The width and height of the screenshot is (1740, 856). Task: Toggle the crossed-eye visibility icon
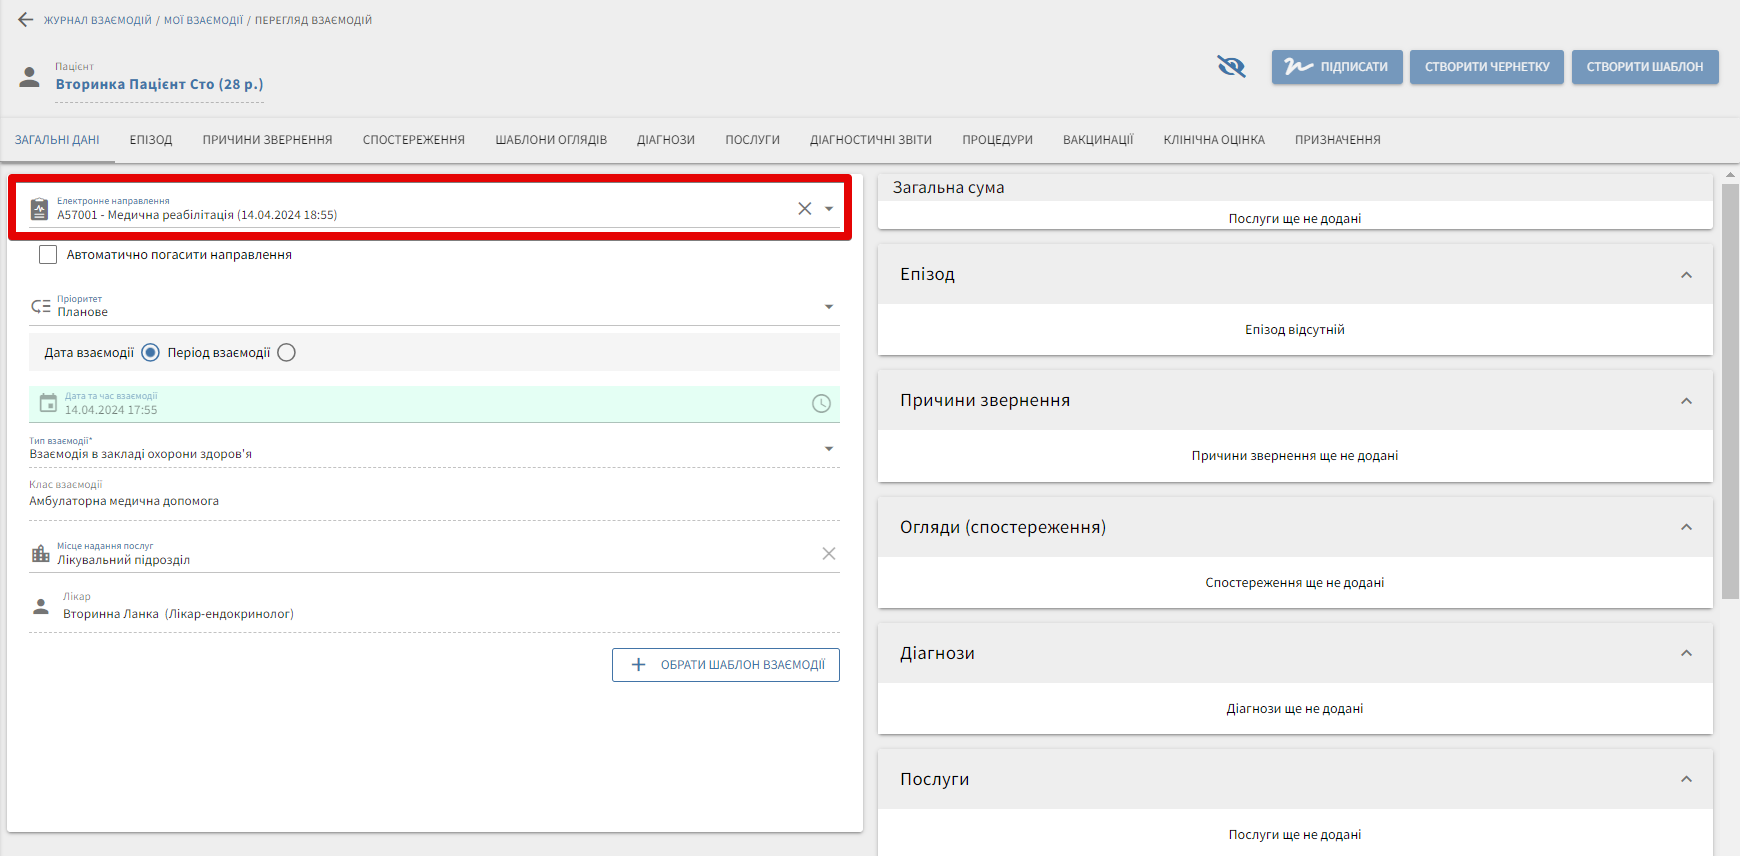(1231, 67)
